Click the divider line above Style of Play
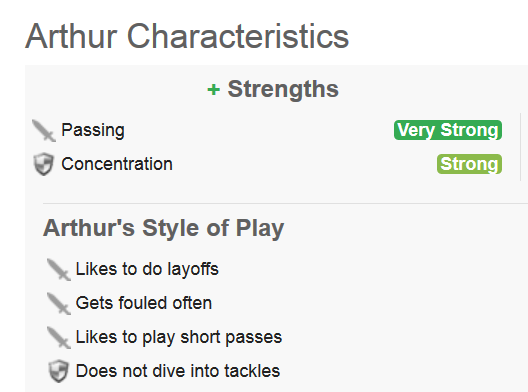 (x=285, y=203)
